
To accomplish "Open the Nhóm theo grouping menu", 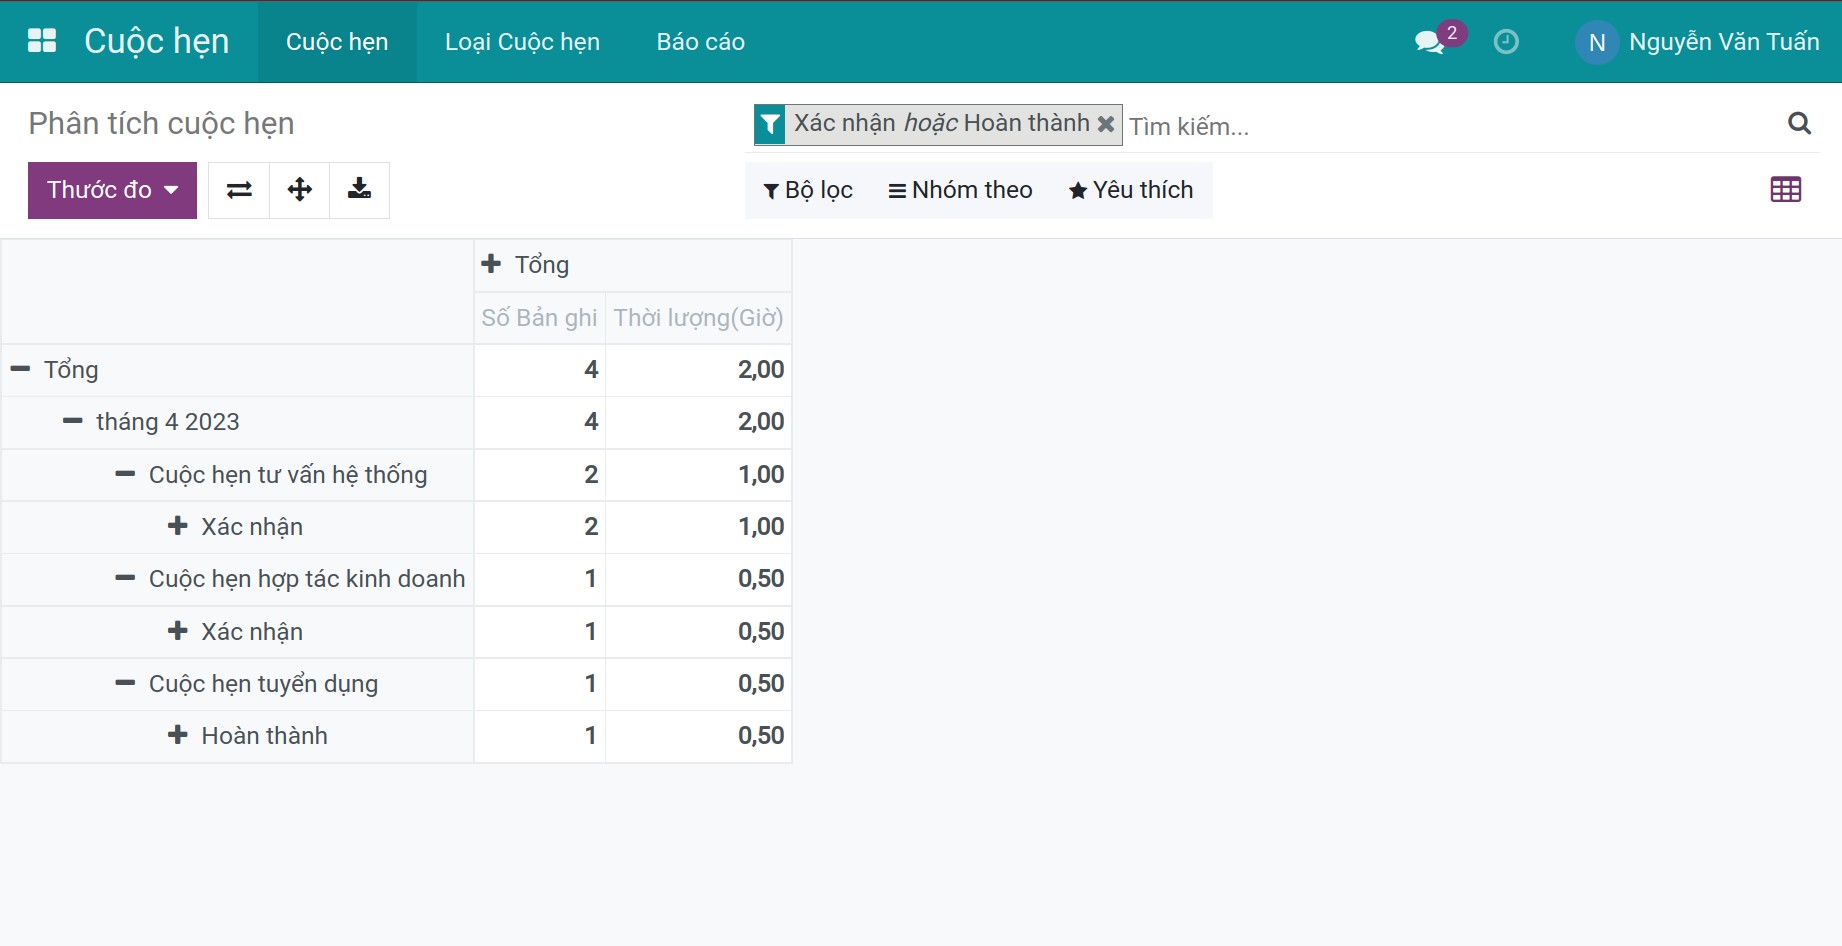I will click(x=960, y=190).
